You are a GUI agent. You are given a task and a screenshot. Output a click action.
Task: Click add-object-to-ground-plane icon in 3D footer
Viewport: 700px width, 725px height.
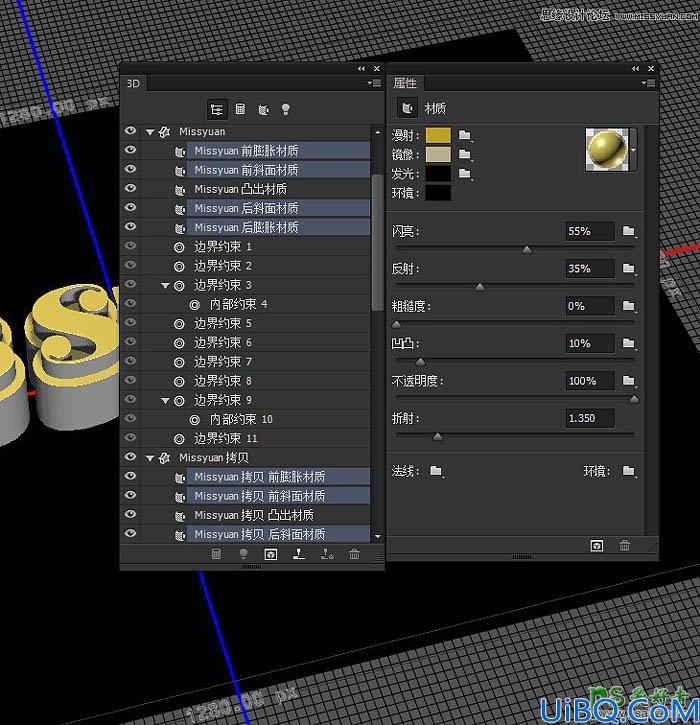pos(299,554)
